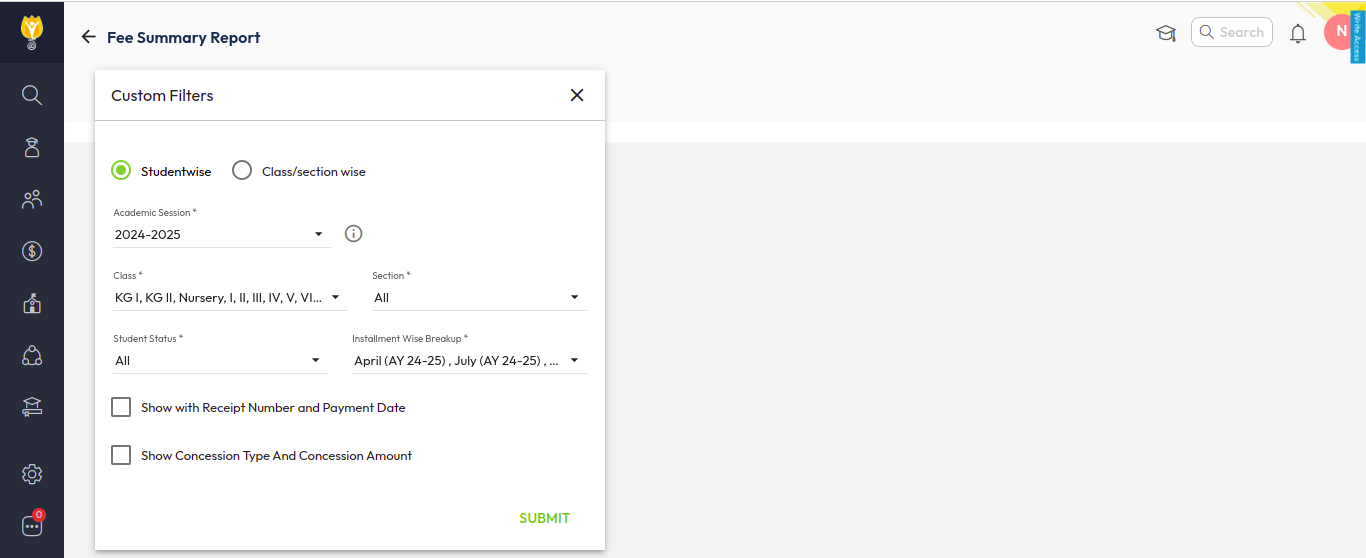Open the fees dollar-coin sidebar icon
This screenshot has height=558, width=1366.
(32, 251)
